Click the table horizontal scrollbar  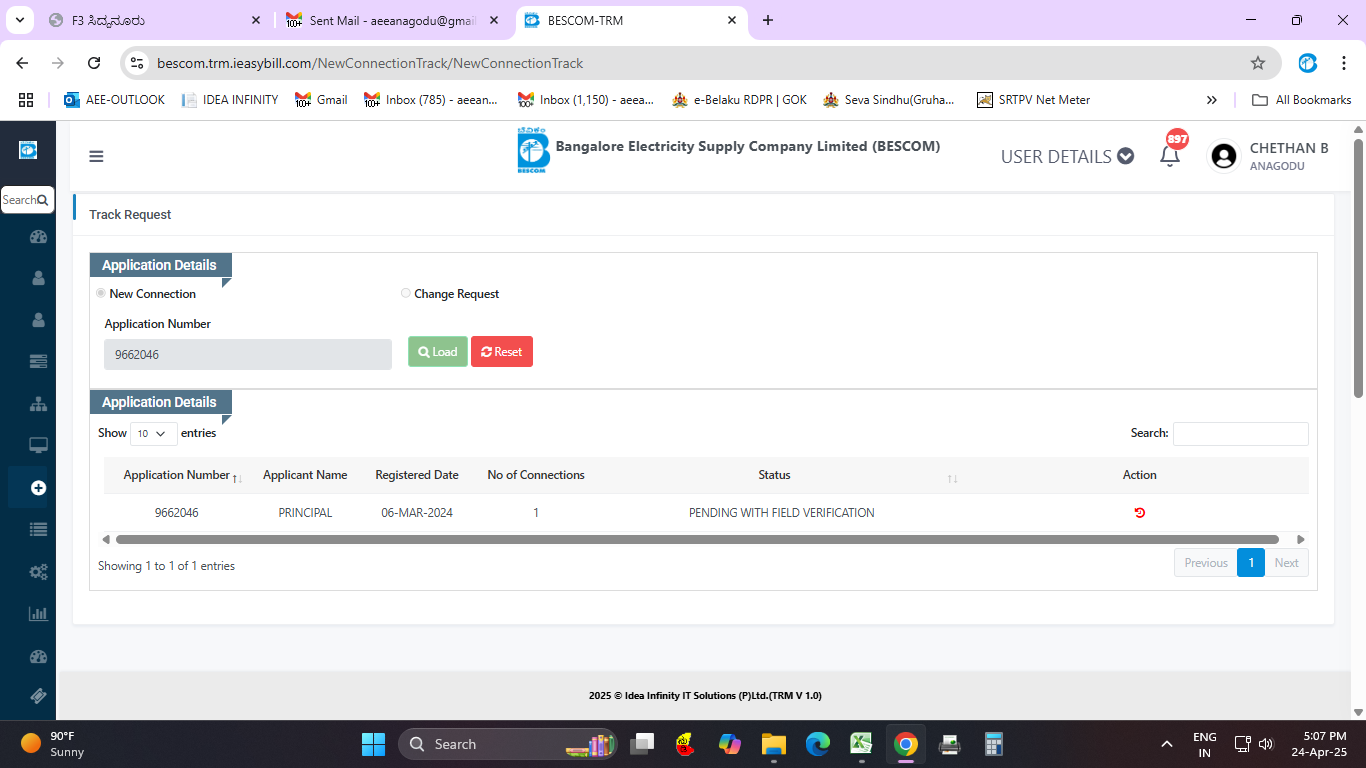(697, 539)
